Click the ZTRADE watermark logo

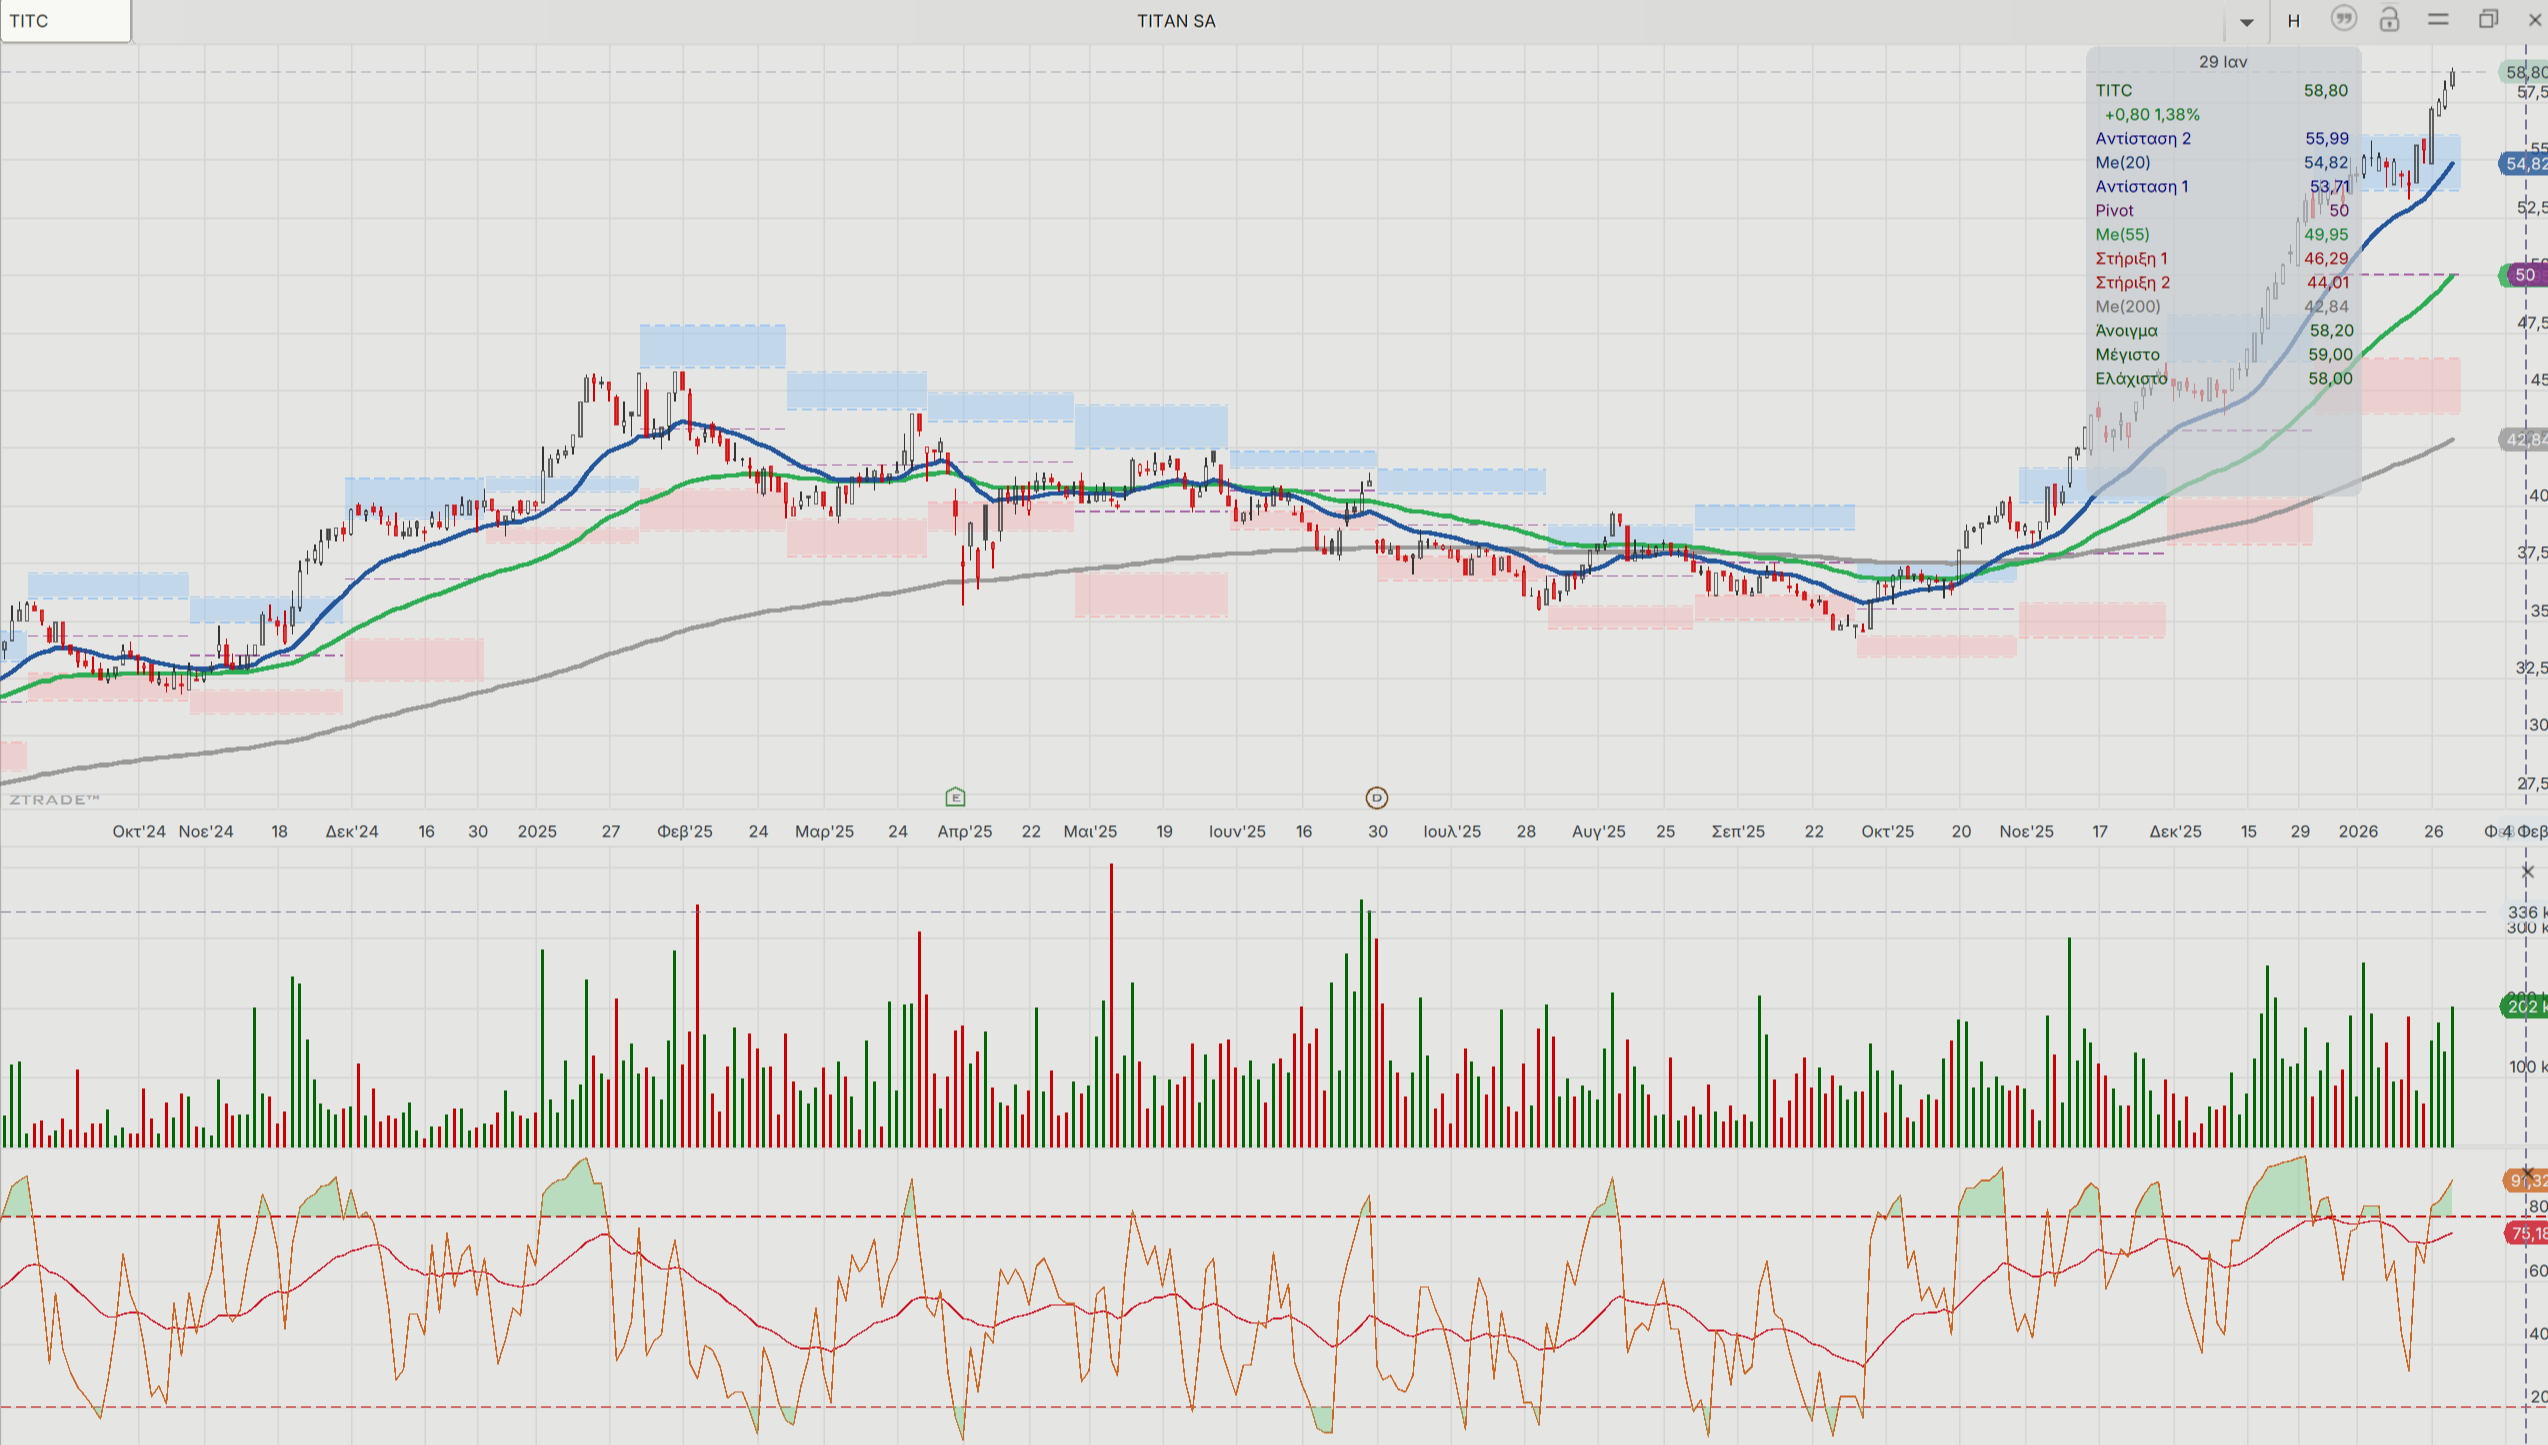coord(54,799)
